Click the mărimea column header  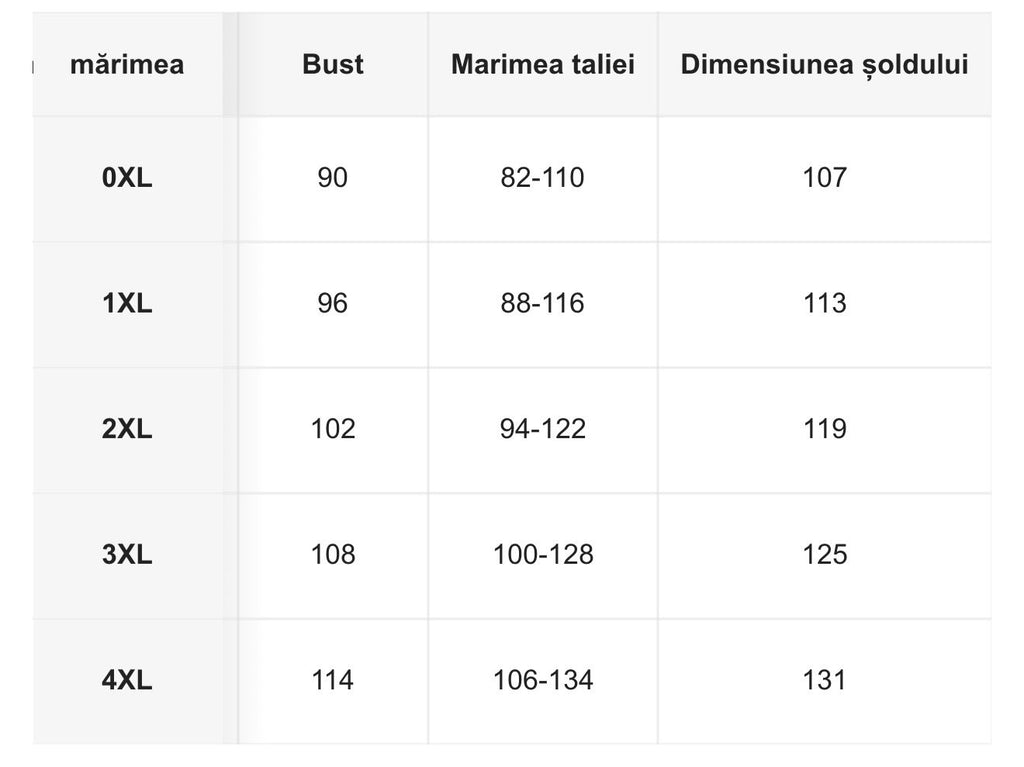pyautogui.click(x=127, y=65)
